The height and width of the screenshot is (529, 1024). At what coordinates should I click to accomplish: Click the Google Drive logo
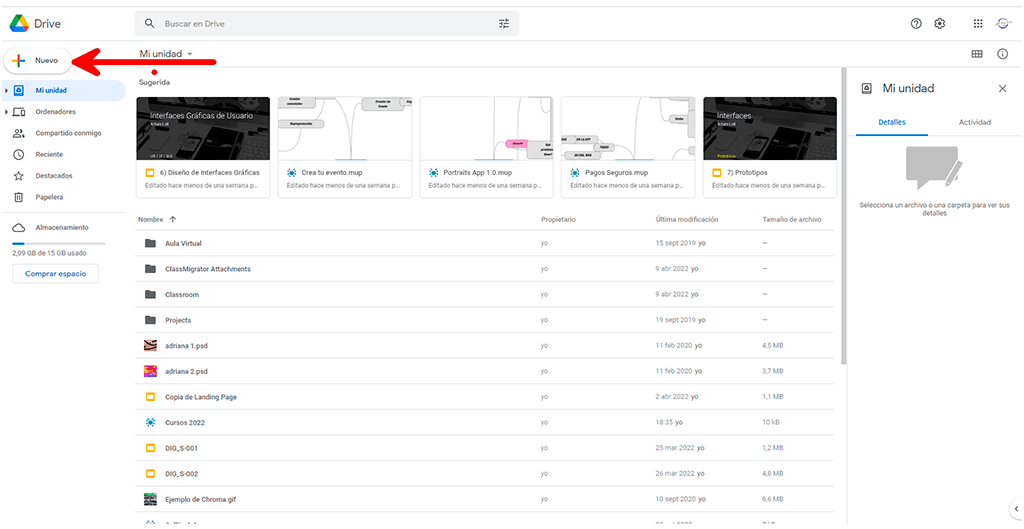[x=18, y=24]
